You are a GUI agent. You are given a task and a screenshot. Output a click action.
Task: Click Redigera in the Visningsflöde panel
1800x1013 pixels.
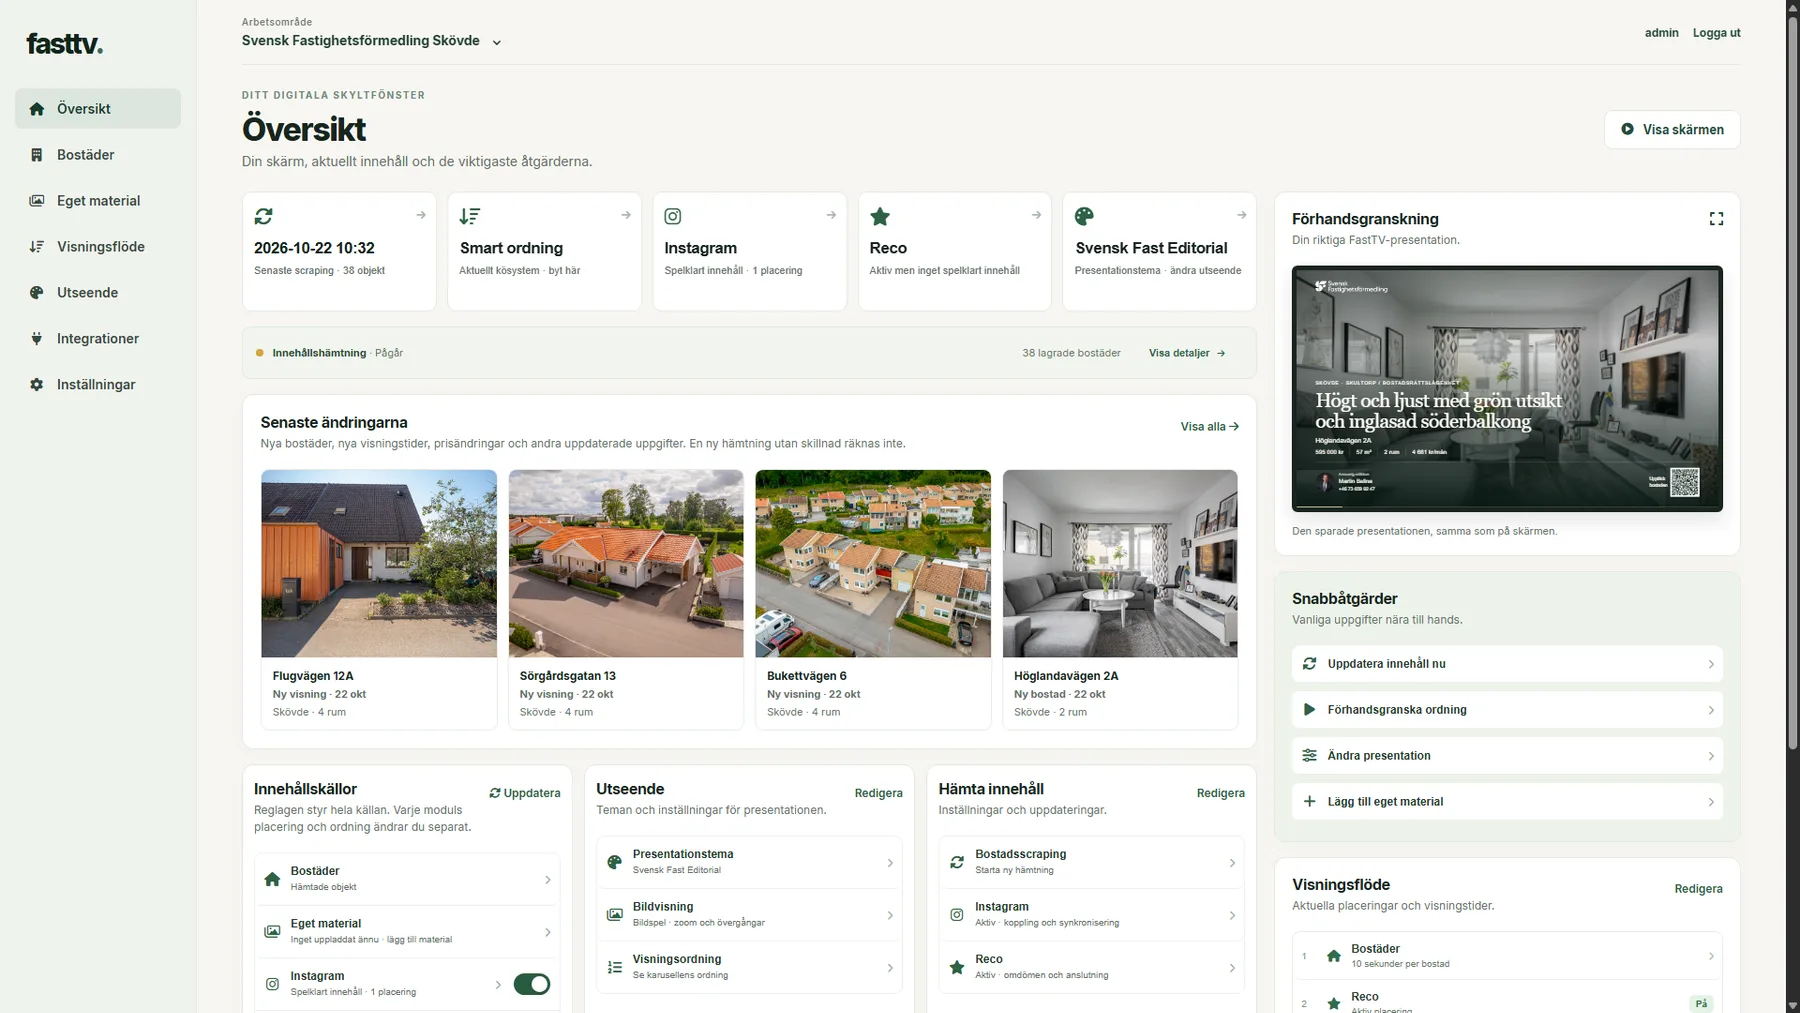click(1698, 889)
